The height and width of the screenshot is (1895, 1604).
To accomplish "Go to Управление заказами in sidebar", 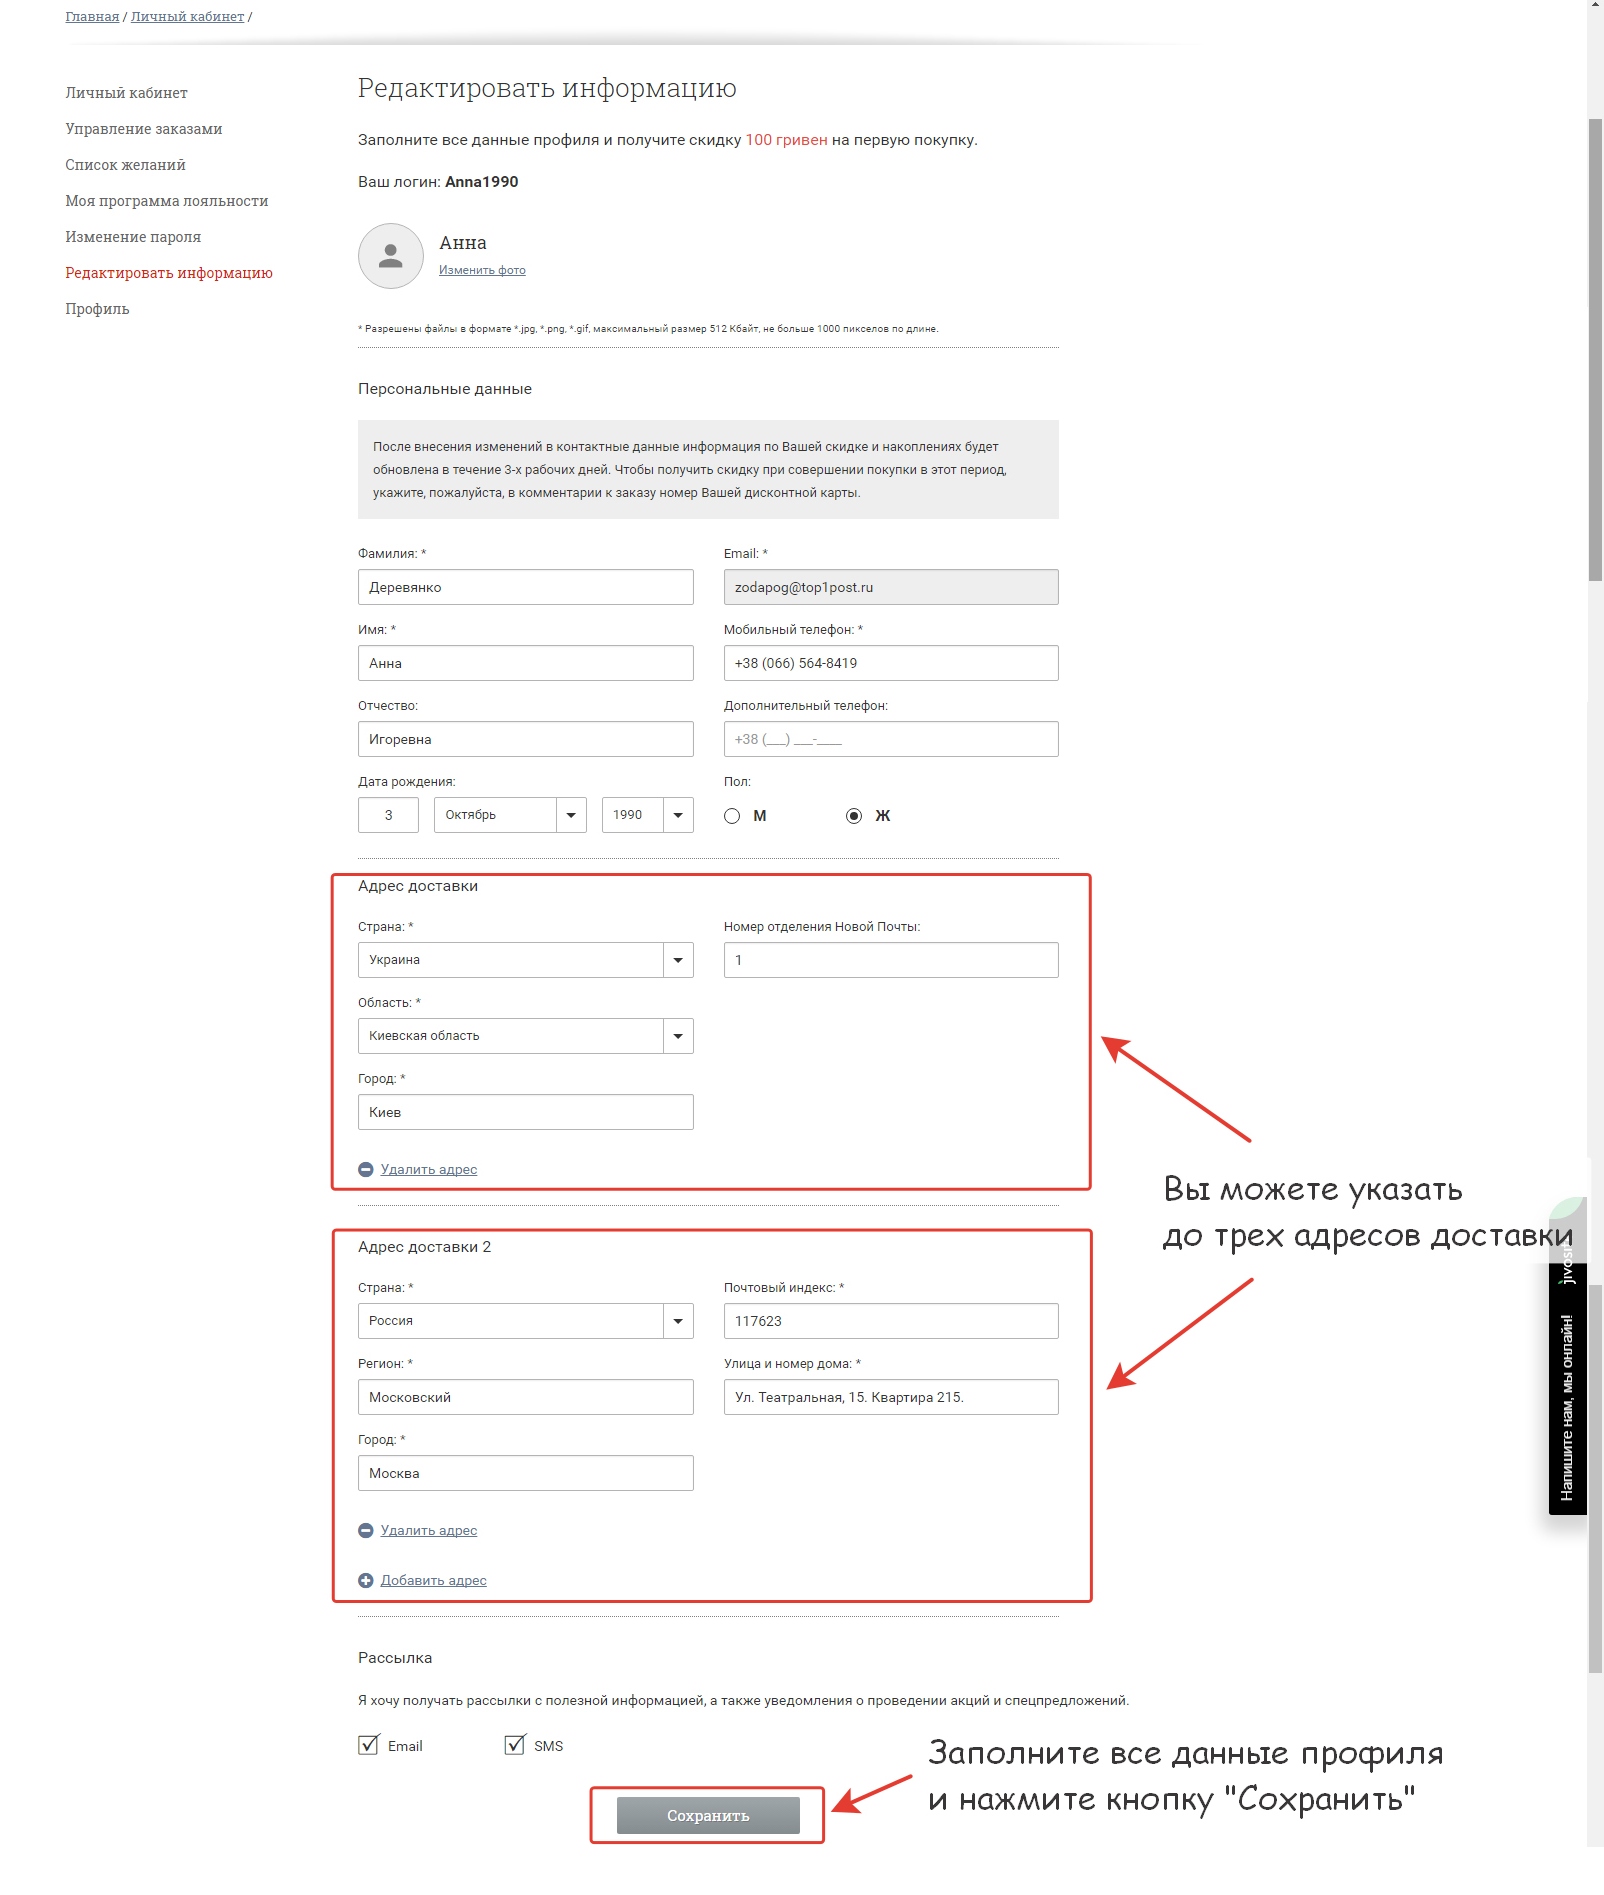I will point(144,129).
